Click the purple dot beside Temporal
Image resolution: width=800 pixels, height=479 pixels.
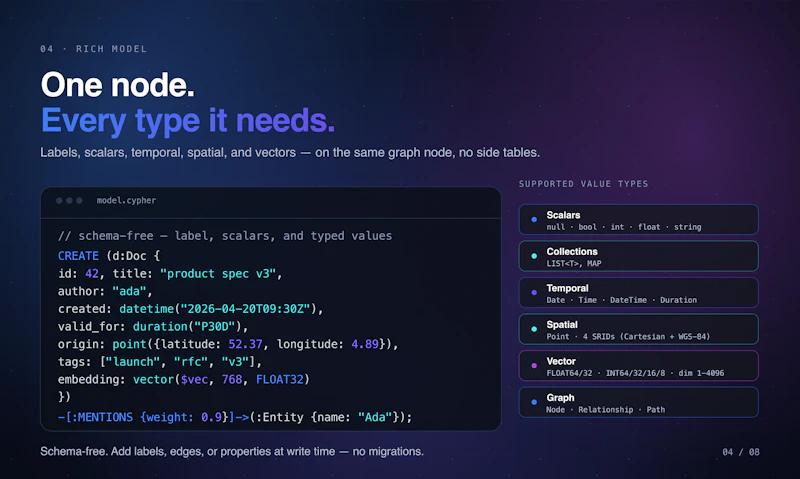coord(534,293)
